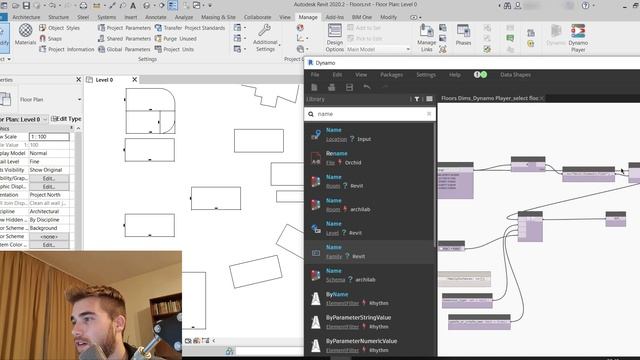Click Purge Unused
Viewport: 640px width, 360px height.
pyautogui.click(x=176, y=38)
